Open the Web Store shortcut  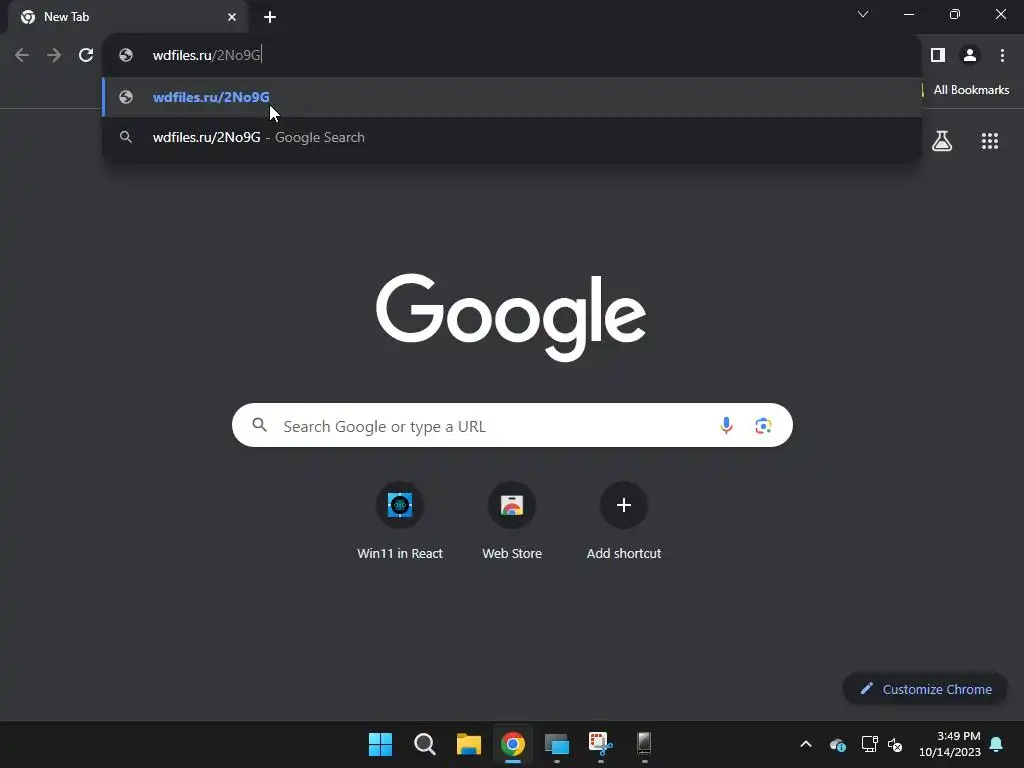click(x=512, y=521)
